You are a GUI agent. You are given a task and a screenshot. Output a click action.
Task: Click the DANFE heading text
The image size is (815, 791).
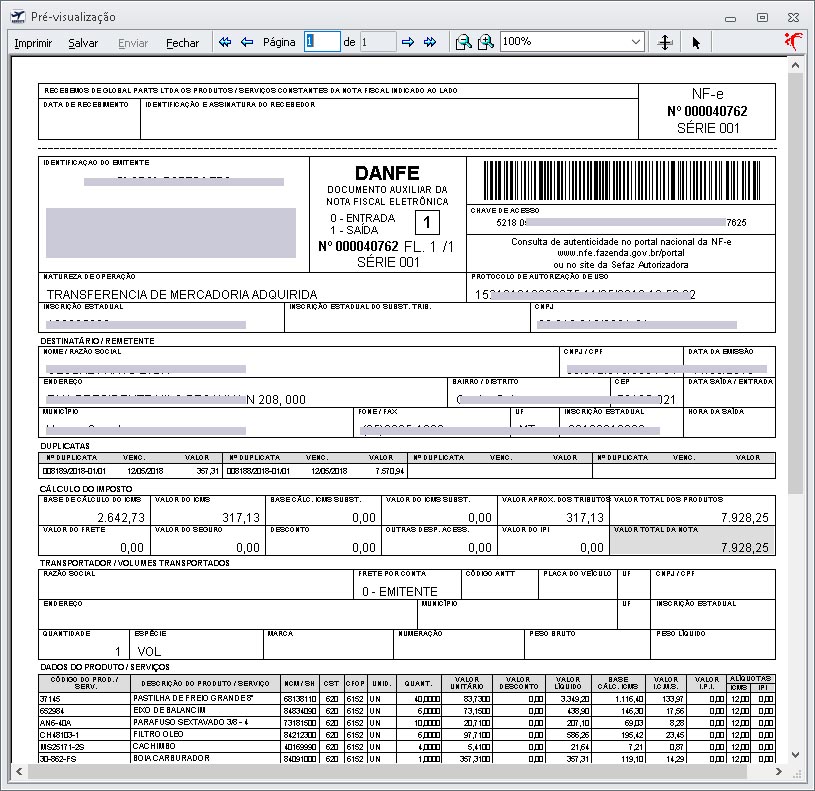point(387,173)
